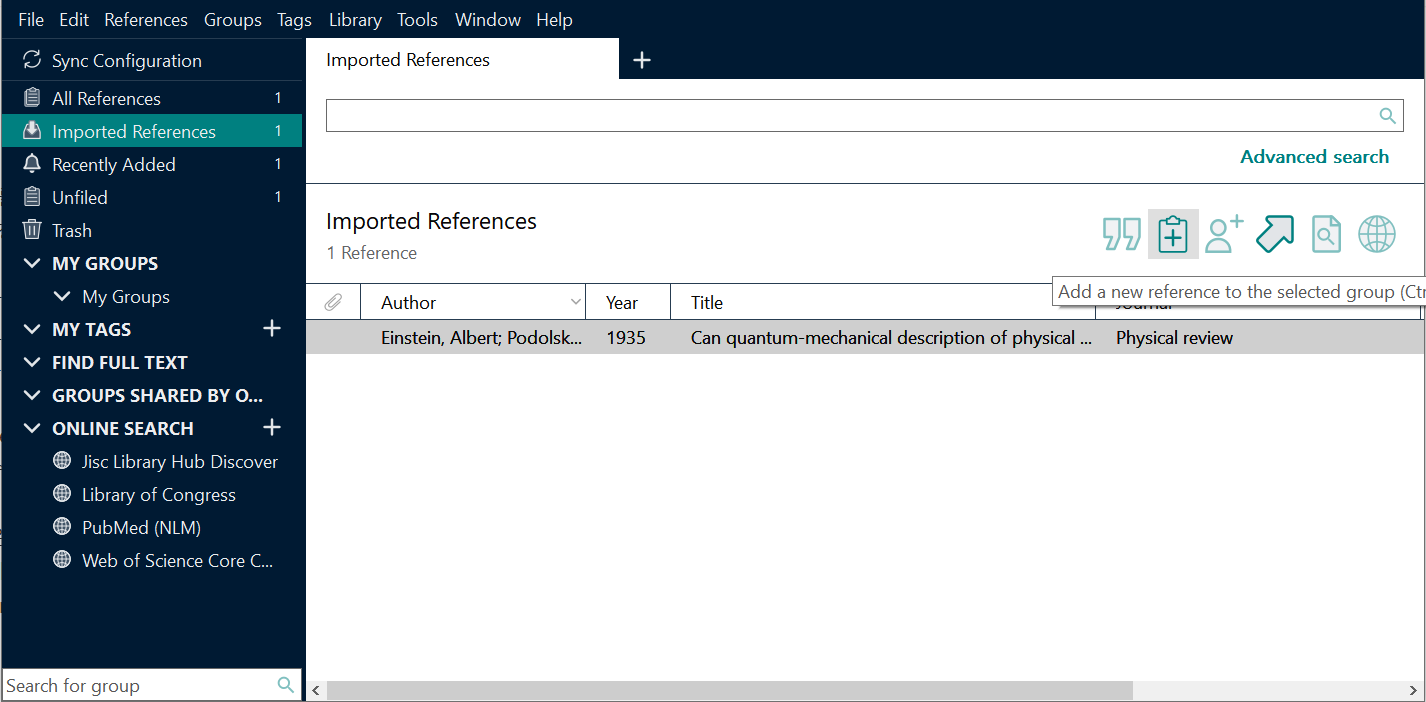Click the reference search input field
The height and width of the screenshot is (702, 1426).
click(865, 116)
